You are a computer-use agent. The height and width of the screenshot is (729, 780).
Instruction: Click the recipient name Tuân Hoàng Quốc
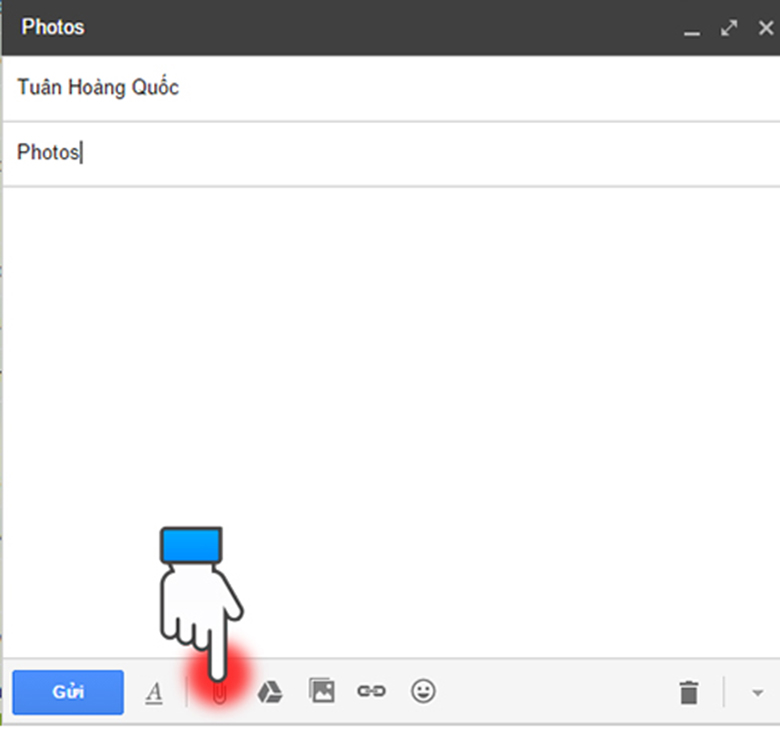pyautogui.click(x=98, y=88)
